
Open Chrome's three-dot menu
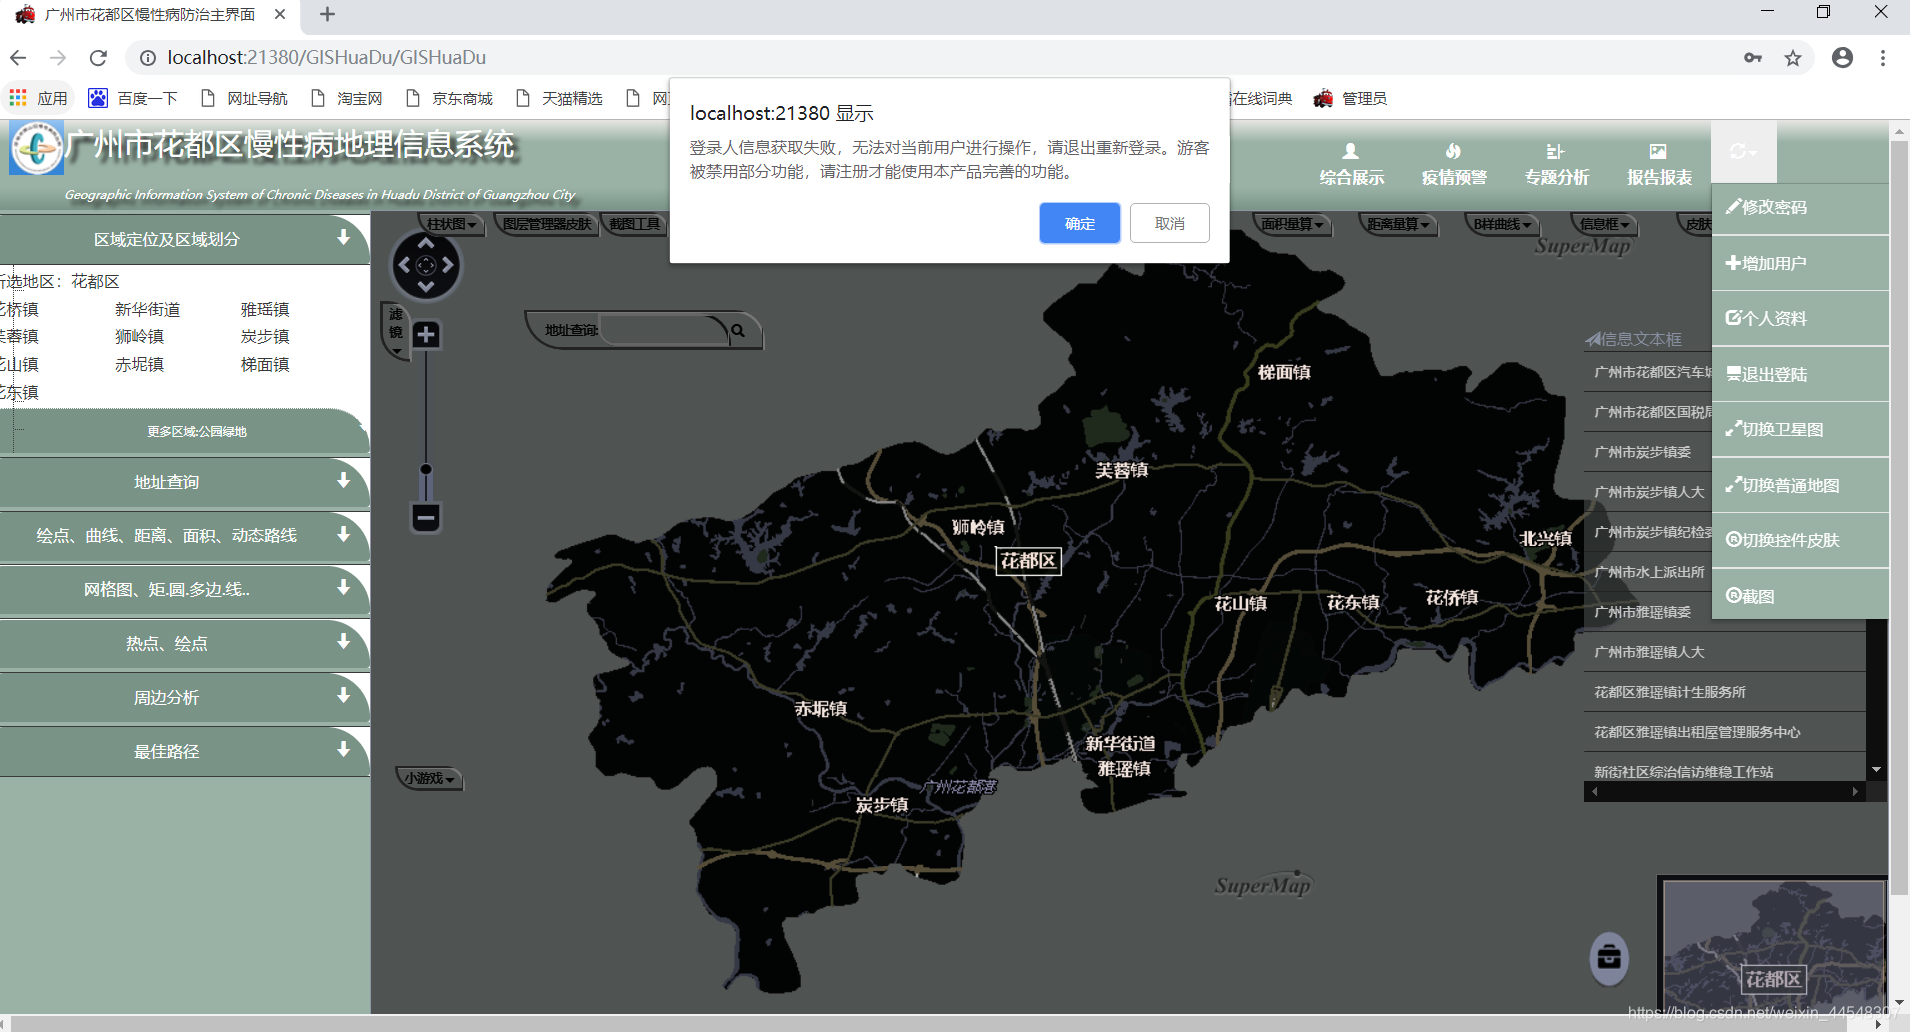tap(1883, 58)
